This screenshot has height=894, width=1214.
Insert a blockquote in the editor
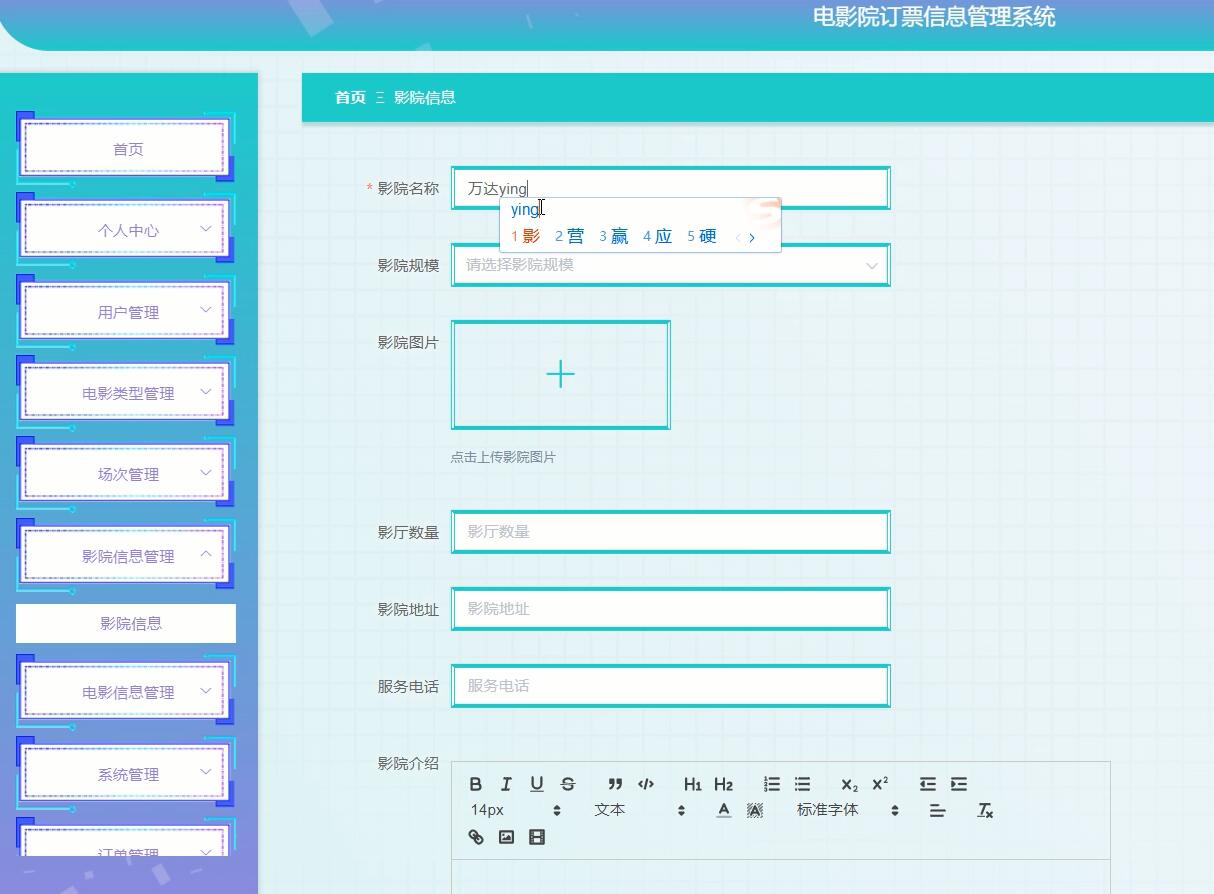(615, 784)
